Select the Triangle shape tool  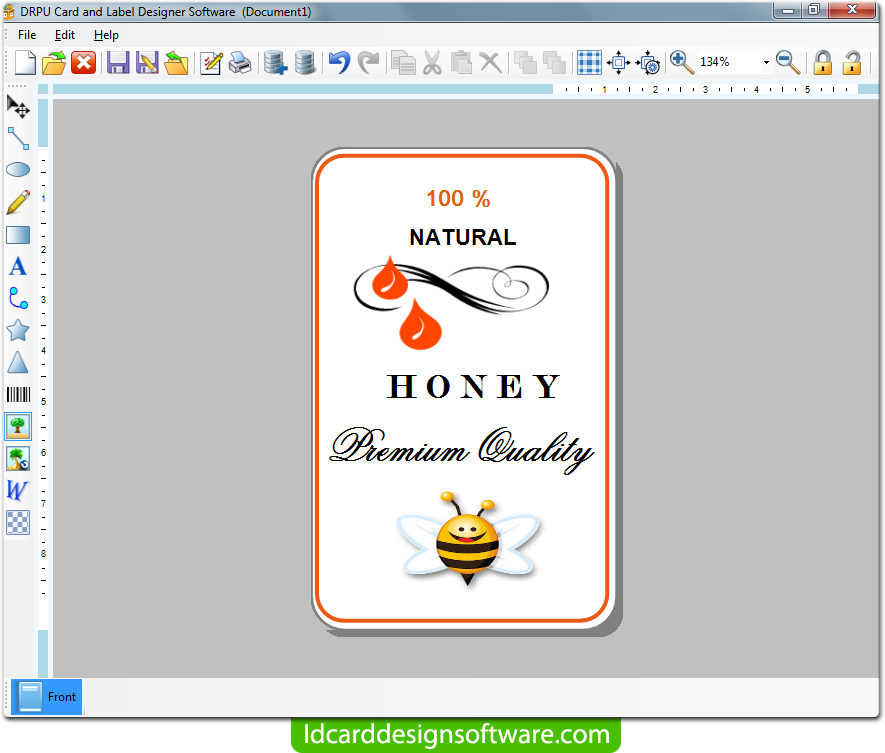pos(18,362)
